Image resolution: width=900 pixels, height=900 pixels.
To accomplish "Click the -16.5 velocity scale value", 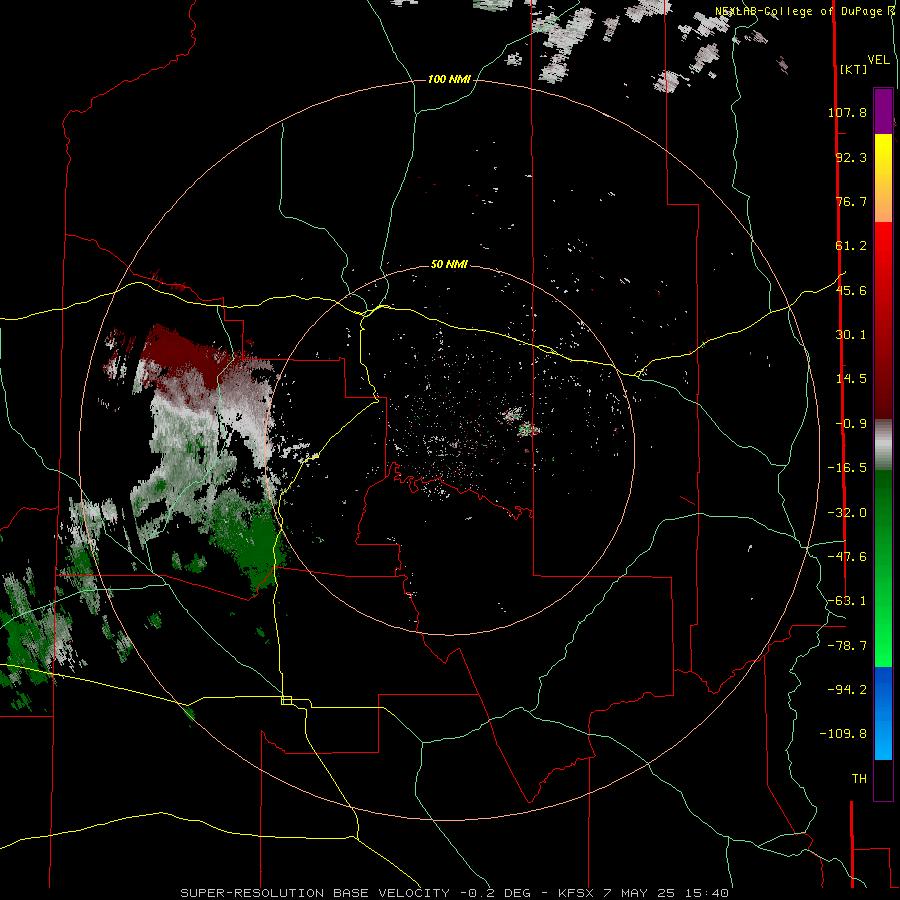I will coord(847,468).
